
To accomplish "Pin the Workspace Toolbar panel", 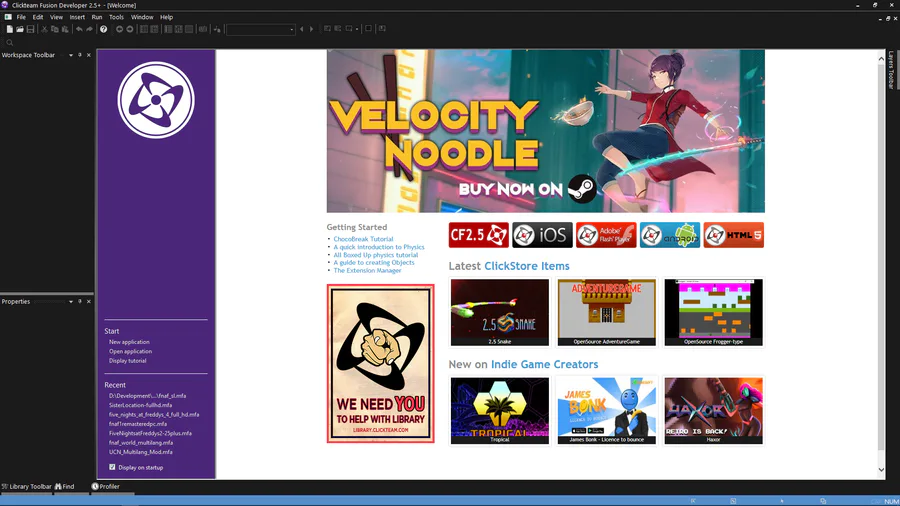I will tap(80, 55).
